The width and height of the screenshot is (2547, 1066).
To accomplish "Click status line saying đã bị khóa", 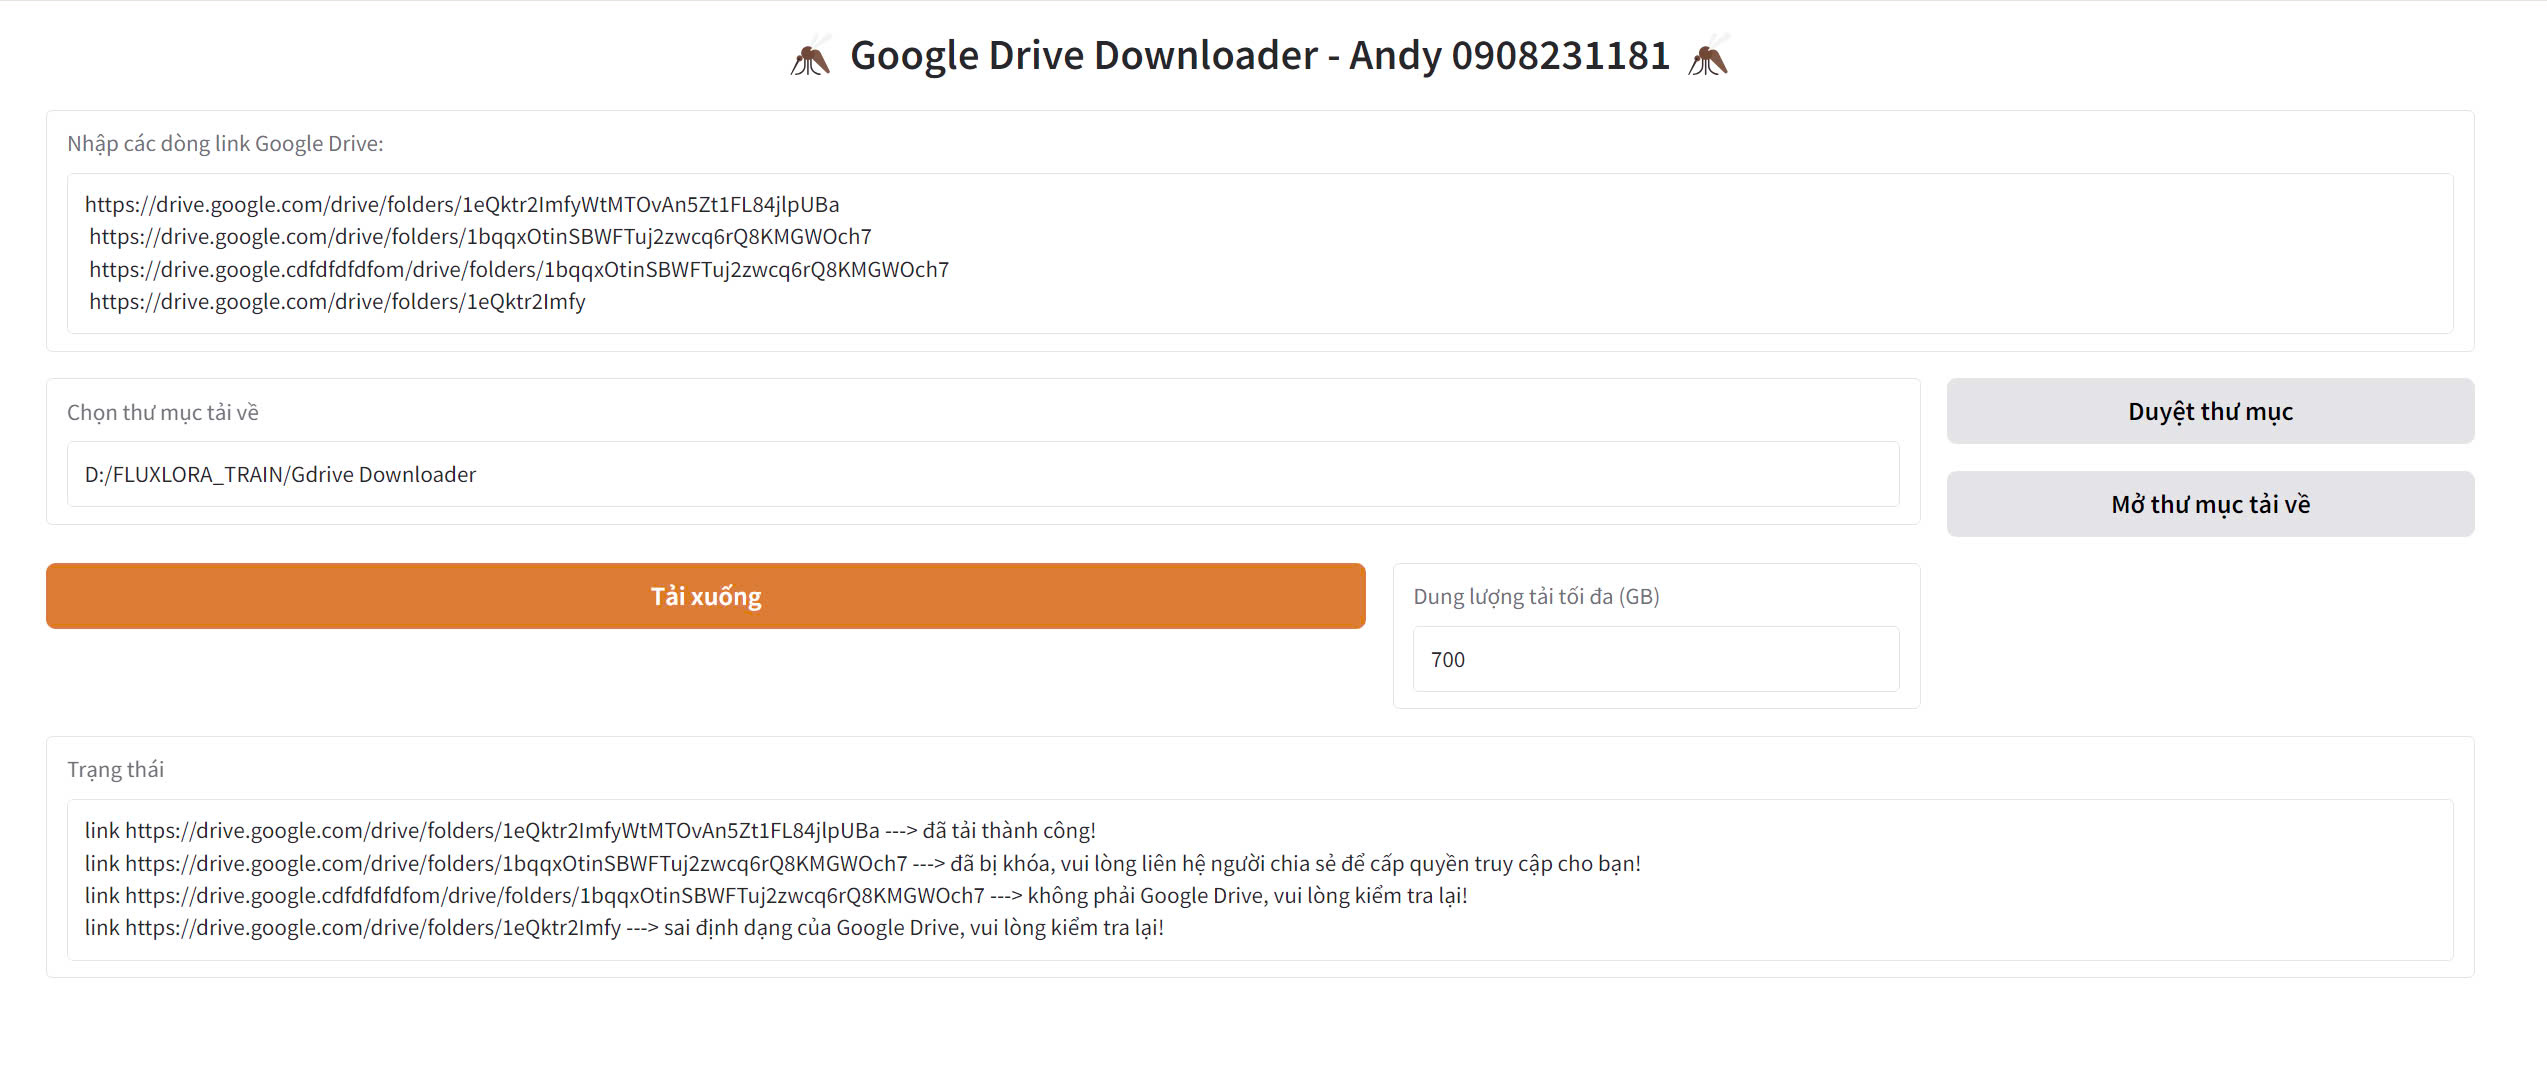I will click(x=863, y=863).
